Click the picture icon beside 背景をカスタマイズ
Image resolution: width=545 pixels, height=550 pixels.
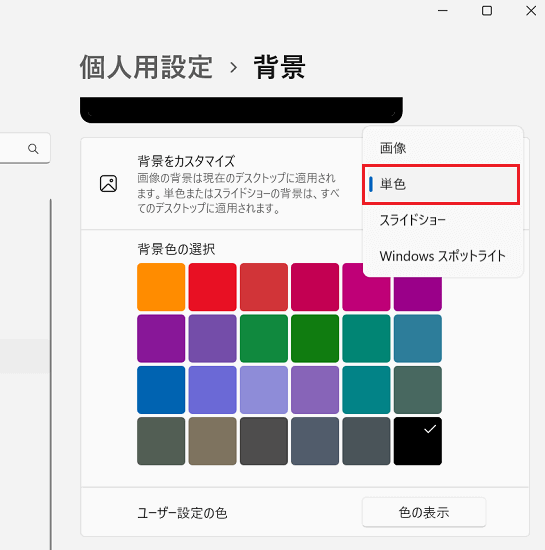[108, 183]
